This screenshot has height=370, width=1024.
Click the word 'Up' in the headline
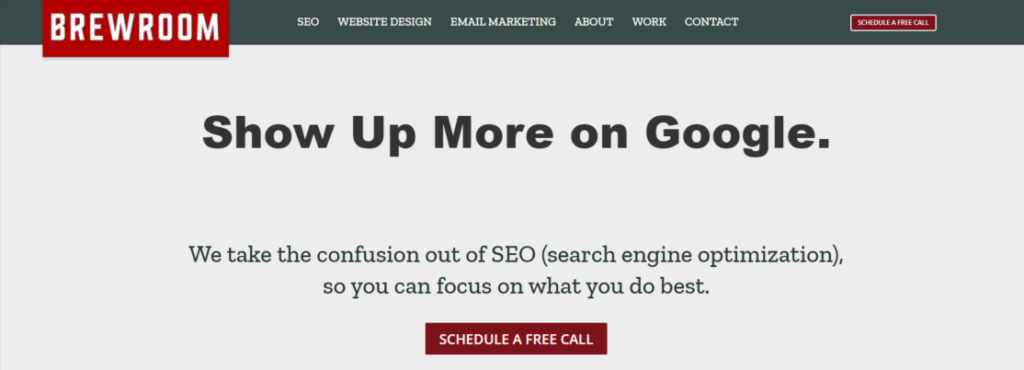tap(383, 134)
